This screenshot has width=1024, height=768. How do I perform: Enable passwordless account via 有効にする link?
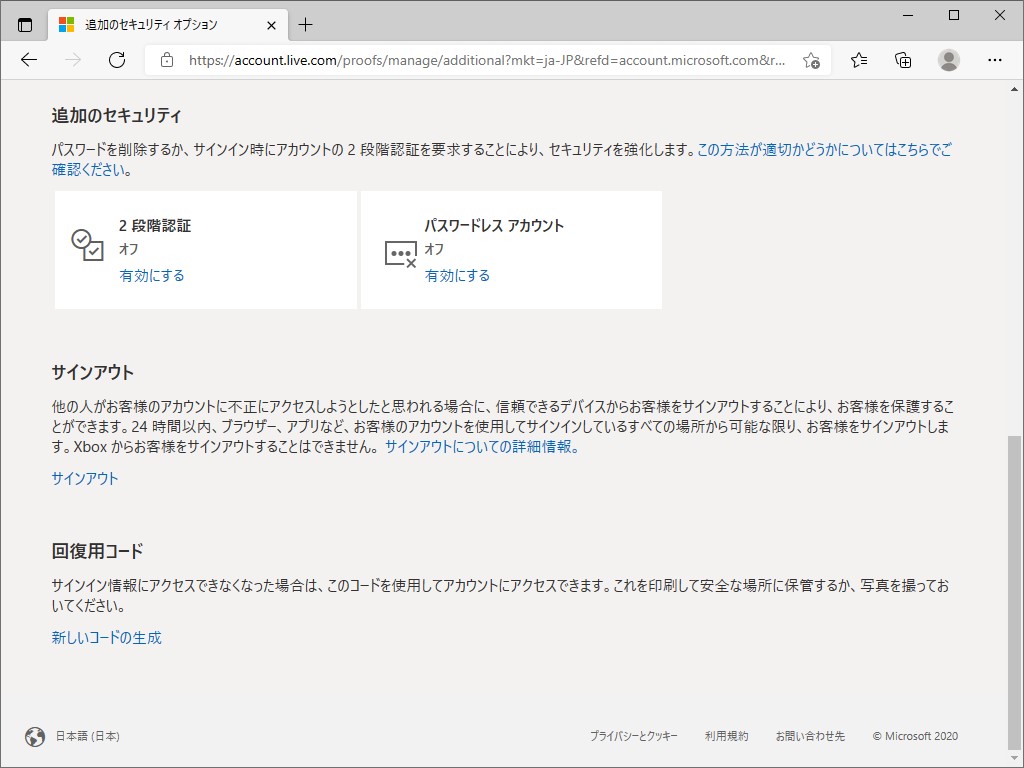(458, 275)
